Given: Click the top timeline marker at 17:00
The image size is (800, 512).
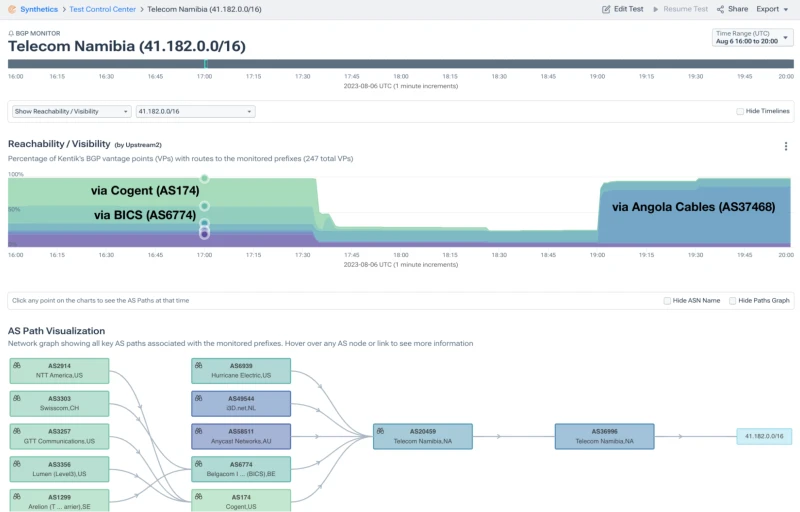Looking at the screenshot, I should [x=205, y=64].
